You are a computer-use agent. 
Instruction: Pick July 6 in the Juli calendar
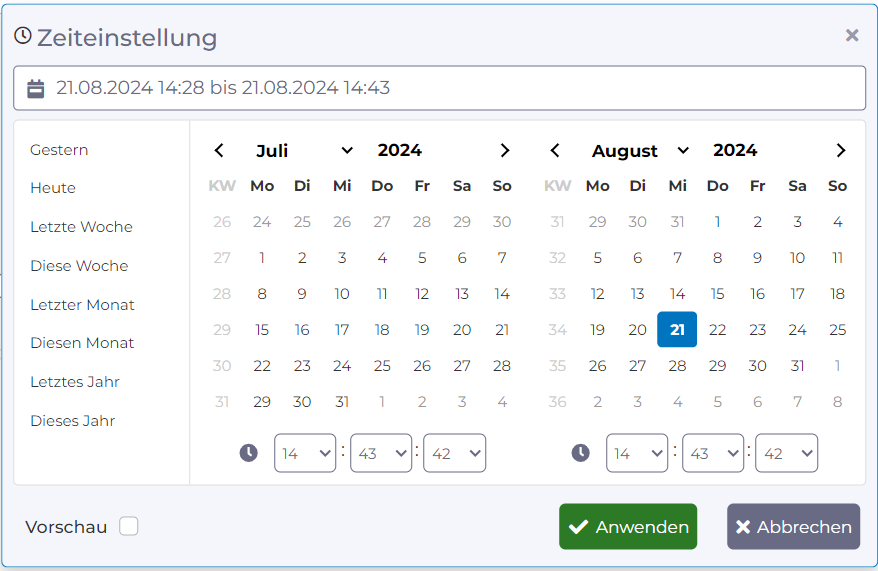[462, 258]
